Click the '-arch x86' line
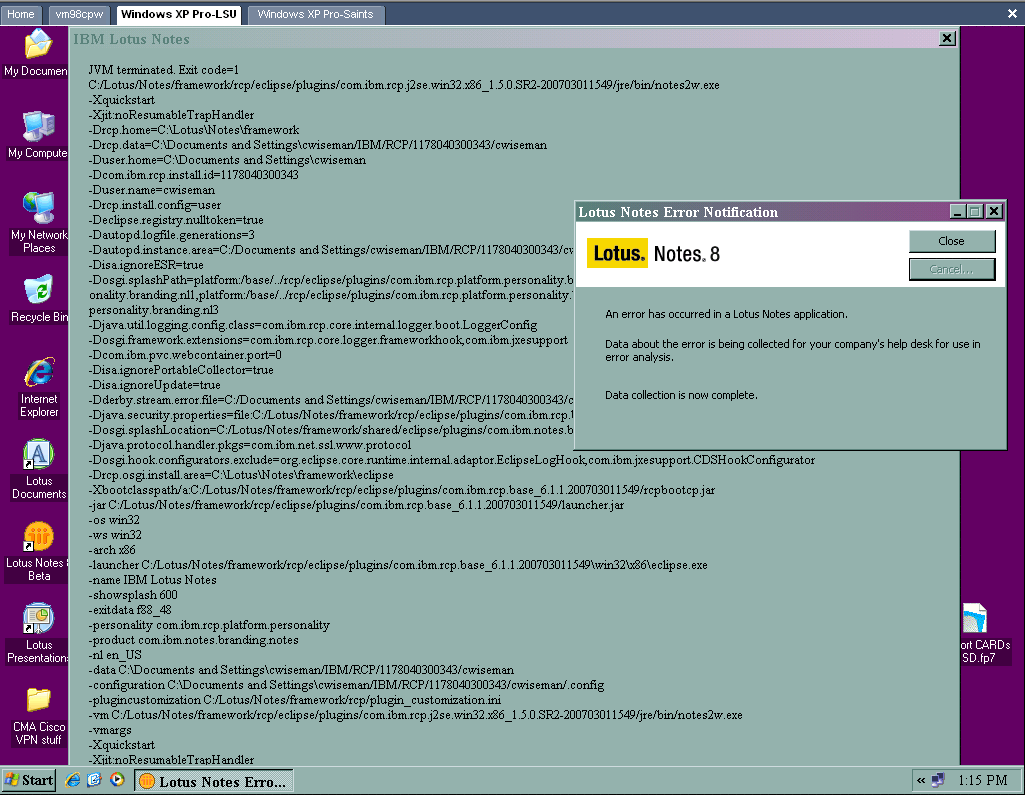Viewport: 1025px width, 795px height. coord(113,550)
